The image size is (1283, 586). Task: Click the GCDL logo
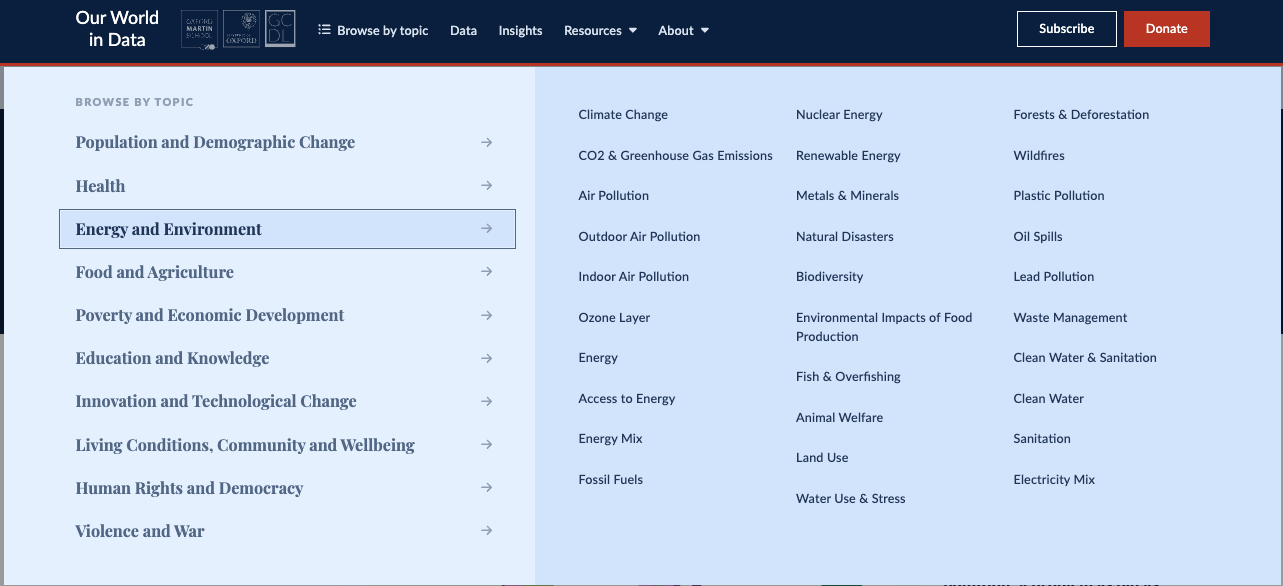(x=280, y=29)
